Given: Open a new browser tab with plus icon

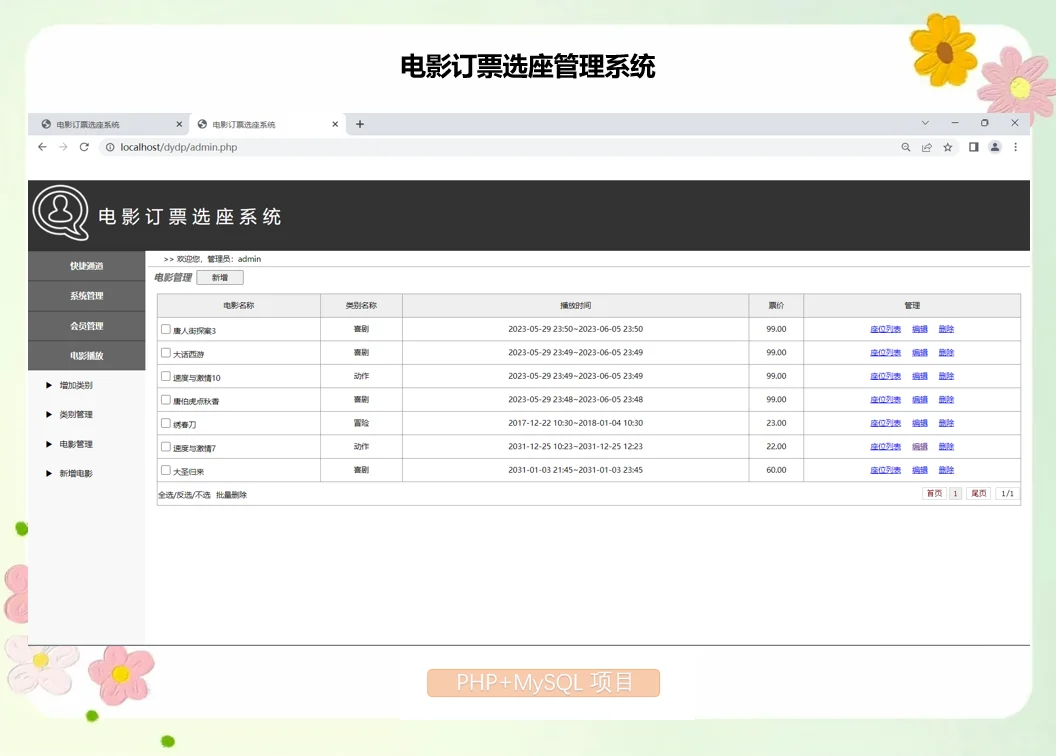Looking at the screenshot, I should point(358,123).
